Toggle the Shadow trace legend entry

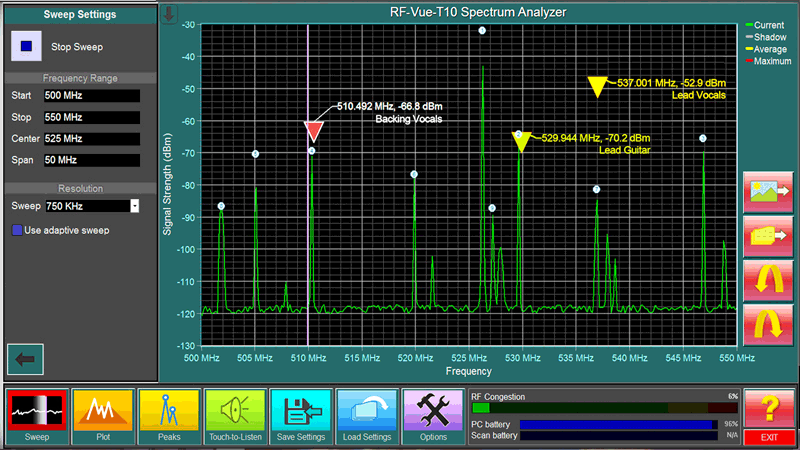coord(766,37)
